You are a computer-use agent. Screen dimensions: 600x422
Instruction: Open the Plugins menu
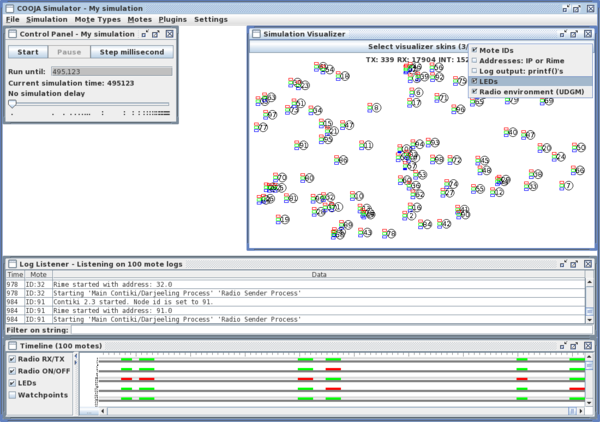point(172,19)
